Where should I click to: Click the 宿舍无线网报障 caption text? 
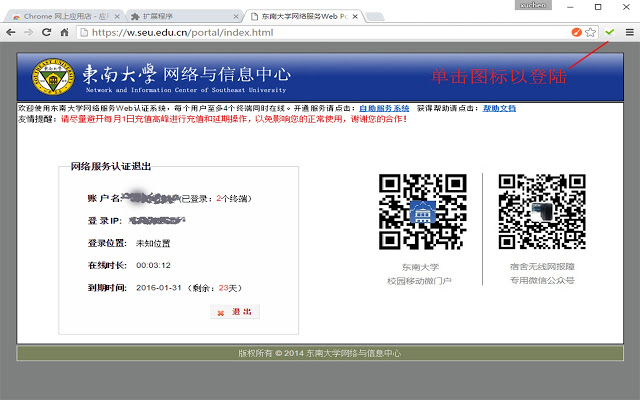click(x=542, y=267)
